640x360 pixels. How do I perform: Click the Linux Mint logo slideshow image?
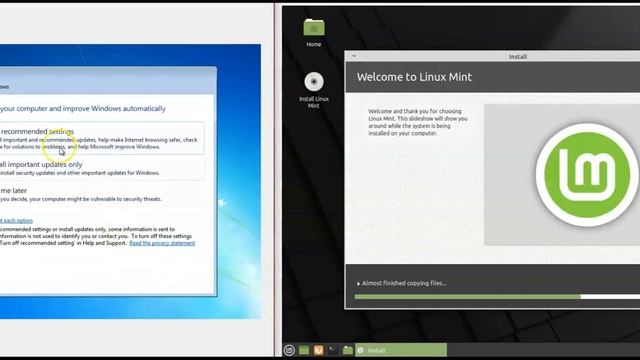(x=562, y=175)
